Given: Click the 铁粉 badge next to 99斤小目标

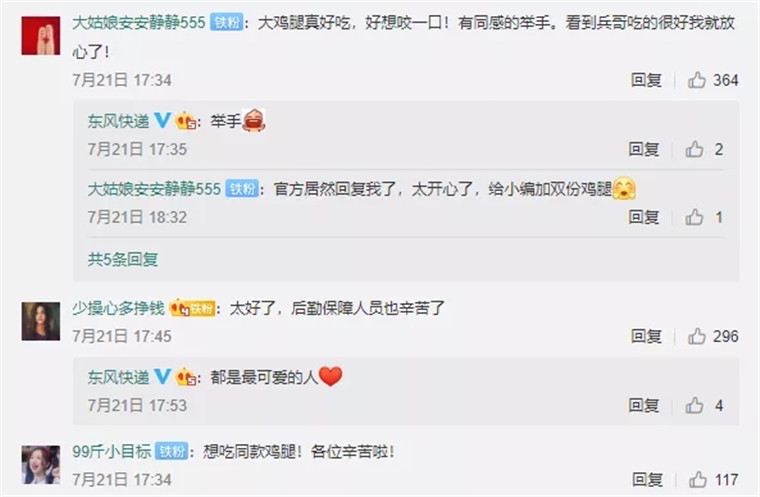Looking at the screenshot, I should coord(172,451).
